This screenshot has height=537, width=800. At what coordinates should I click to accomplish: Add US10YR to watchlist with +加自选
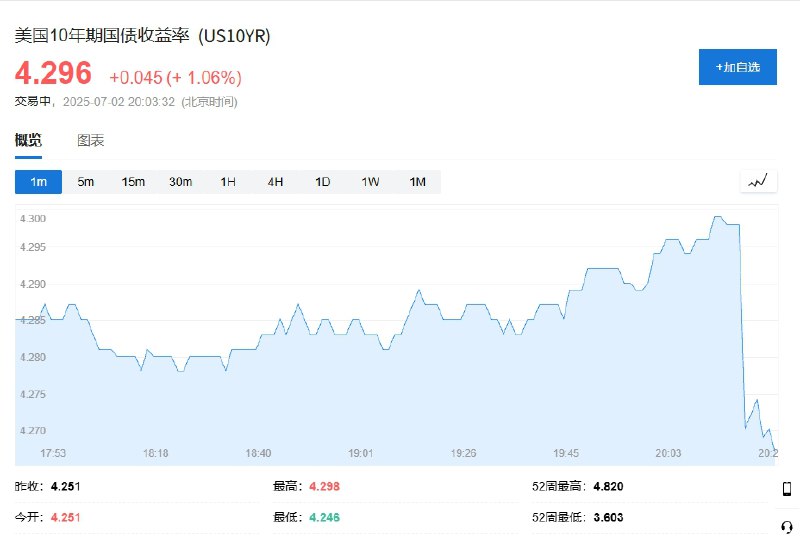[x=738, y=67]
